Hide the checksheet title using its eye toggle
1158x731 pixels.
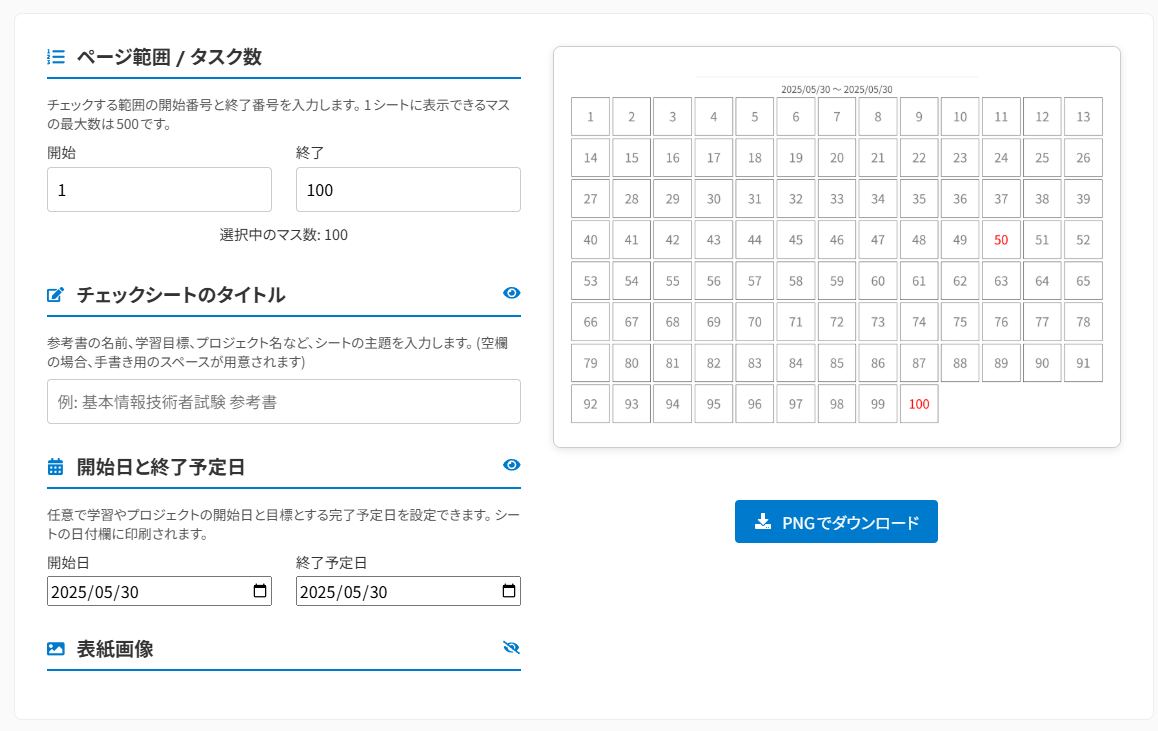tap(511, 293)
